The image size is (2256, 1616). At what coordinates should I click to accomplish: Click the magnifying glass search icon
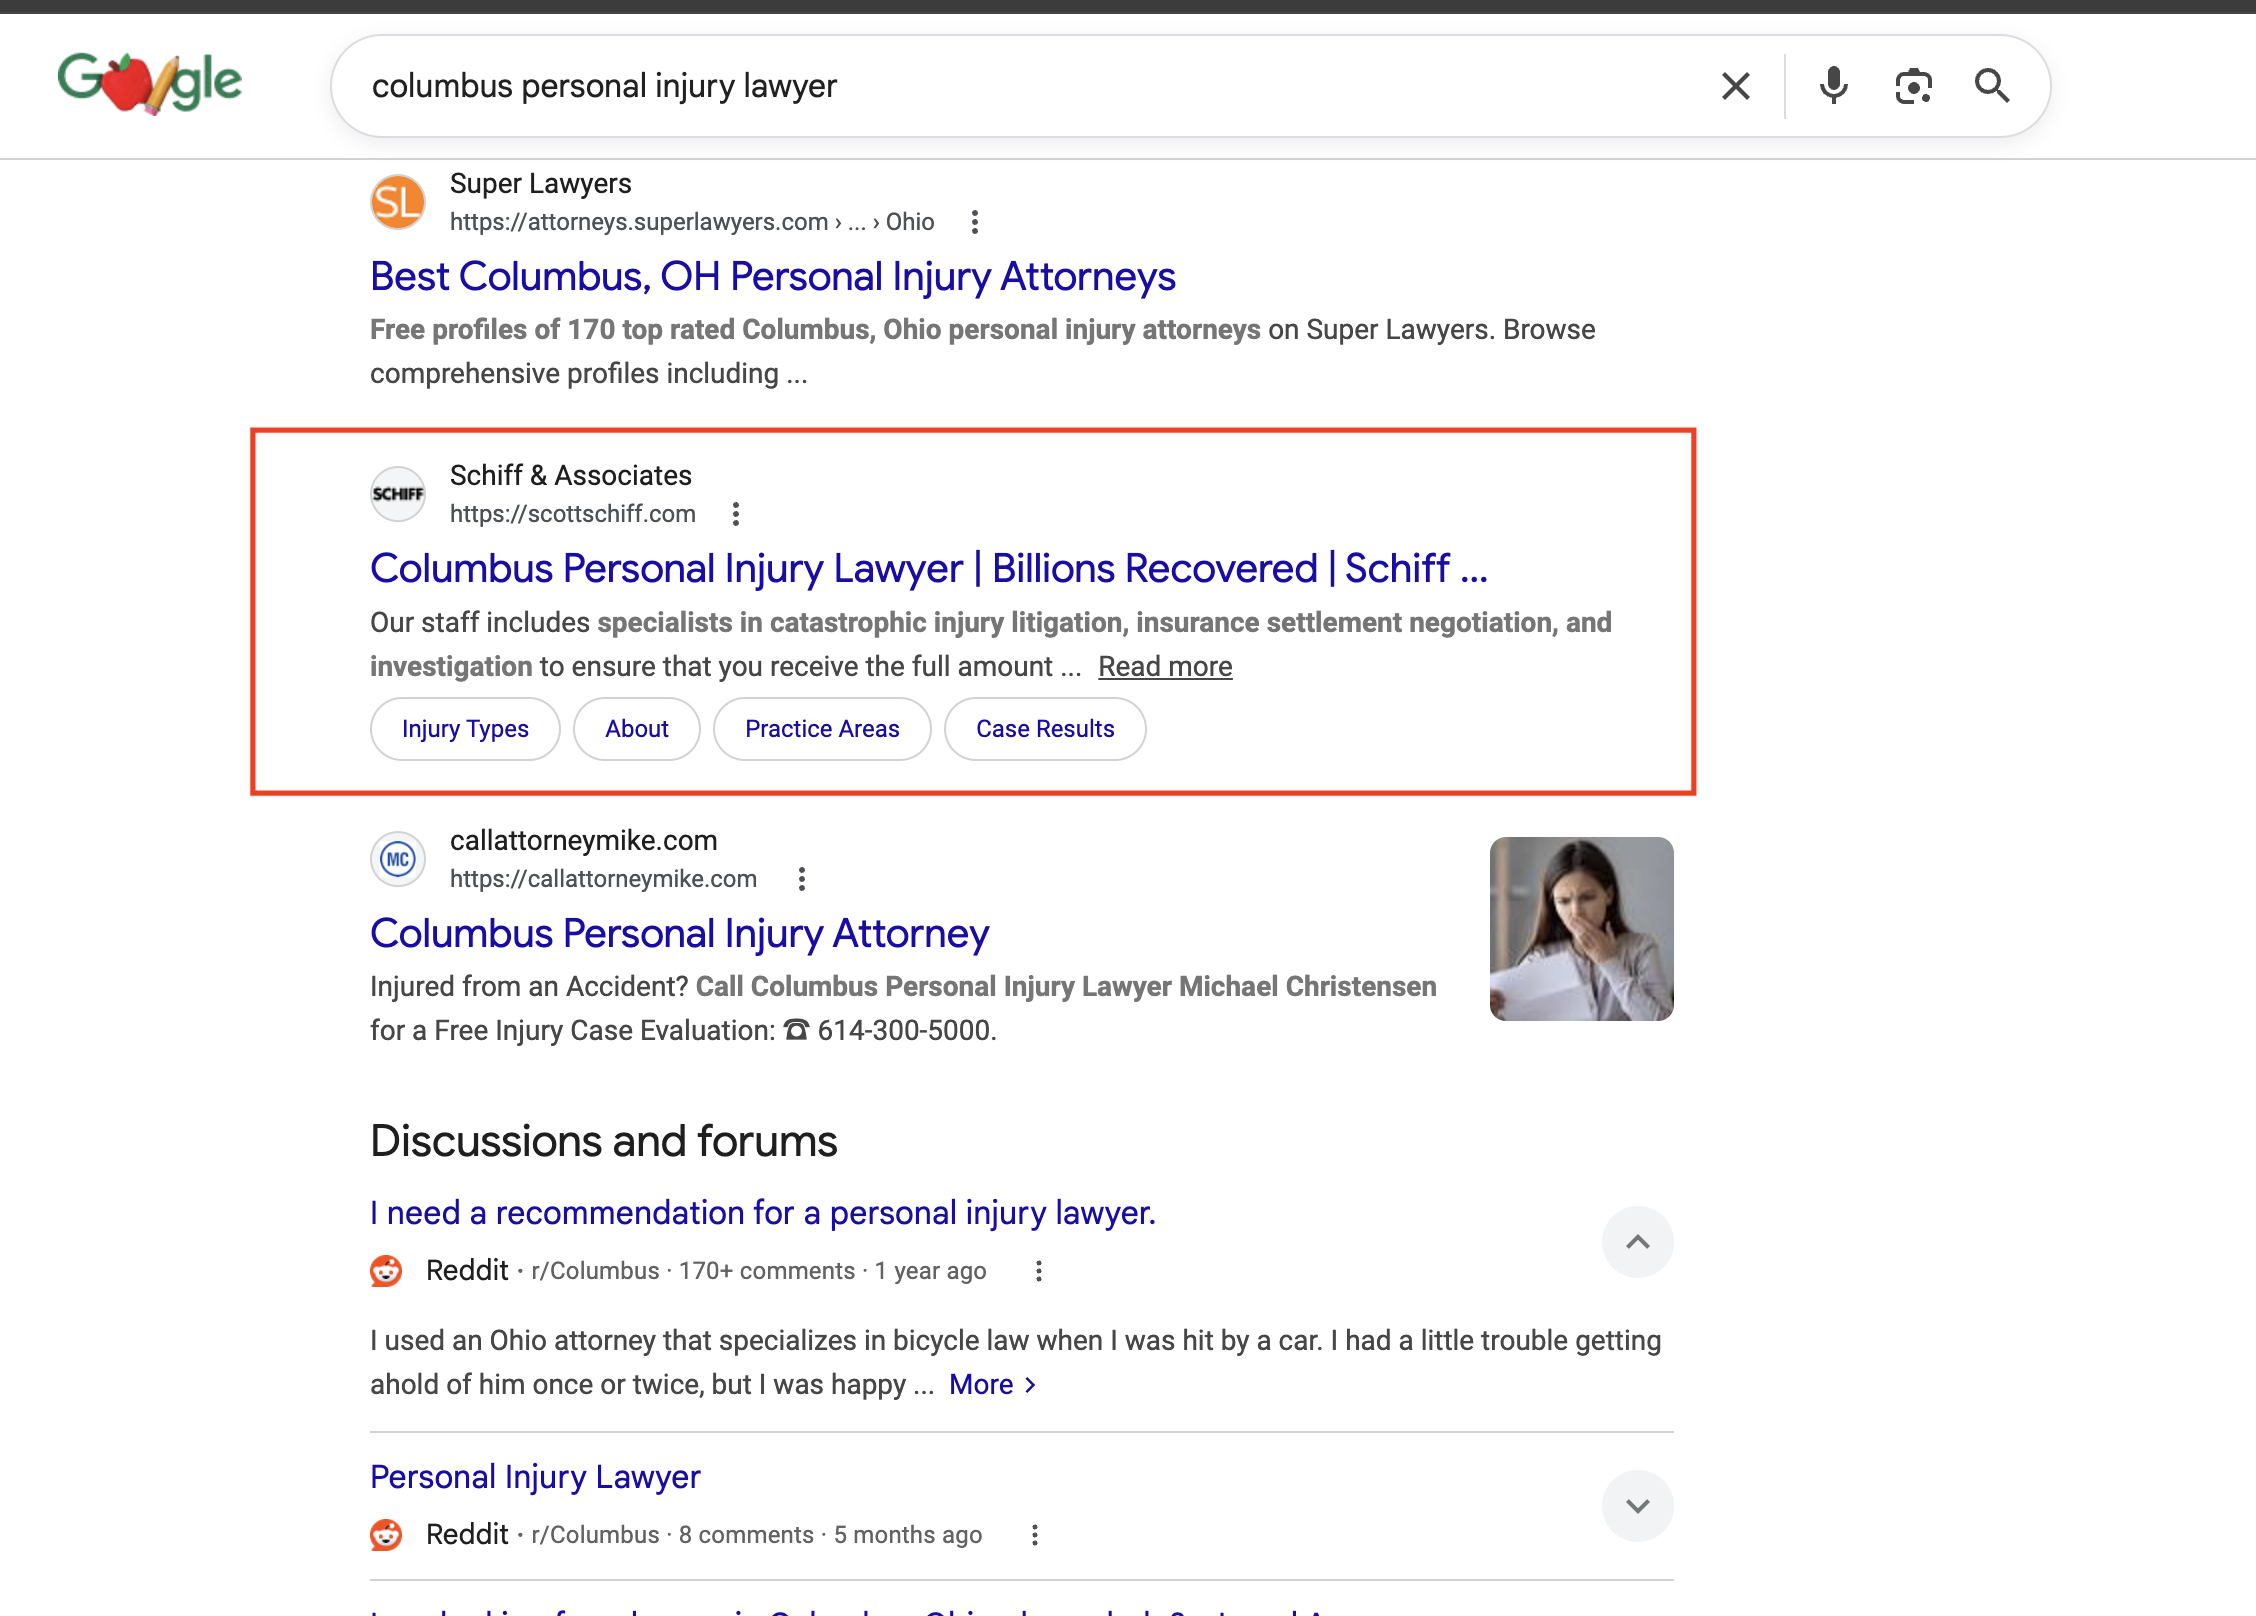1992,86
